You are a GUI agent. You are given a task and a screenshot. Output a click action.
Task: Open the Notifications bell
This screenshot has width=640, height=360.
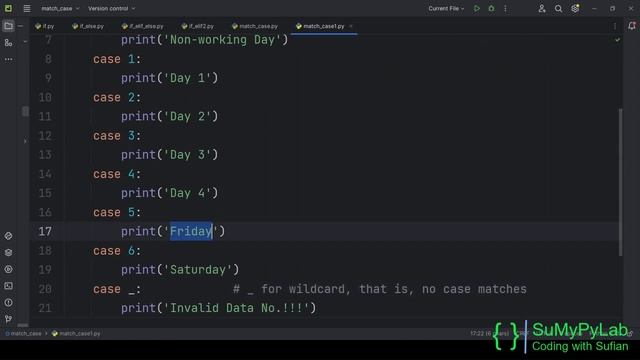coord(632,26)
